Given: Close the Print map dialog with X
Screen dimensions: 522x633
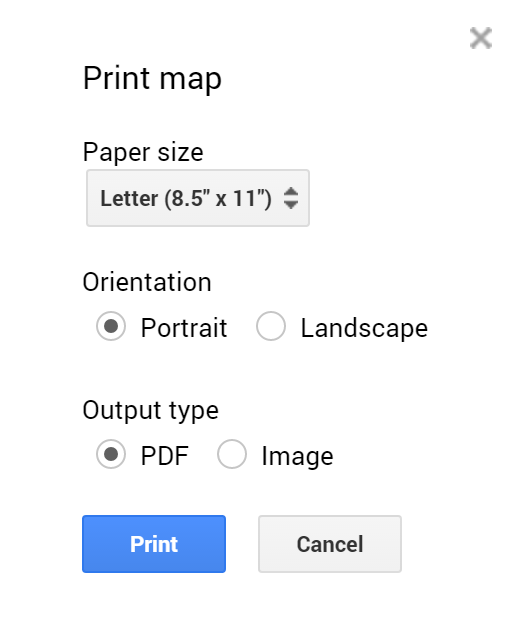Looking at the screenshot, I should point(480,38).
